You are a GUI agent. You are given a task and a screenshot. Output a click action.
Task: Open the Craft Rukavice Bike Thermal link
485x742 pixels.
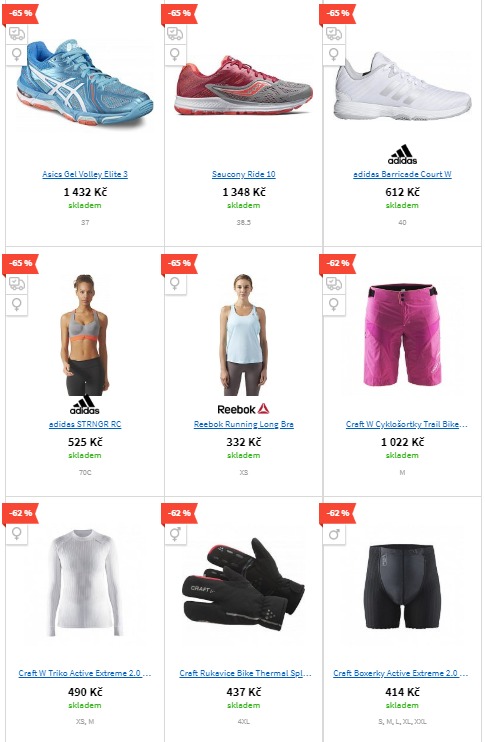(245, 673)
